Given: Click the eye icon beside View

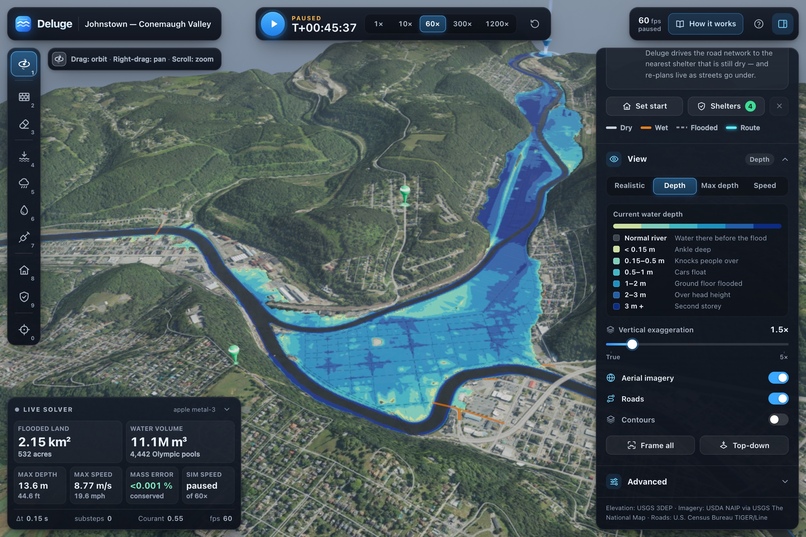Looking at the screenshot, I should tap(614, 159).
